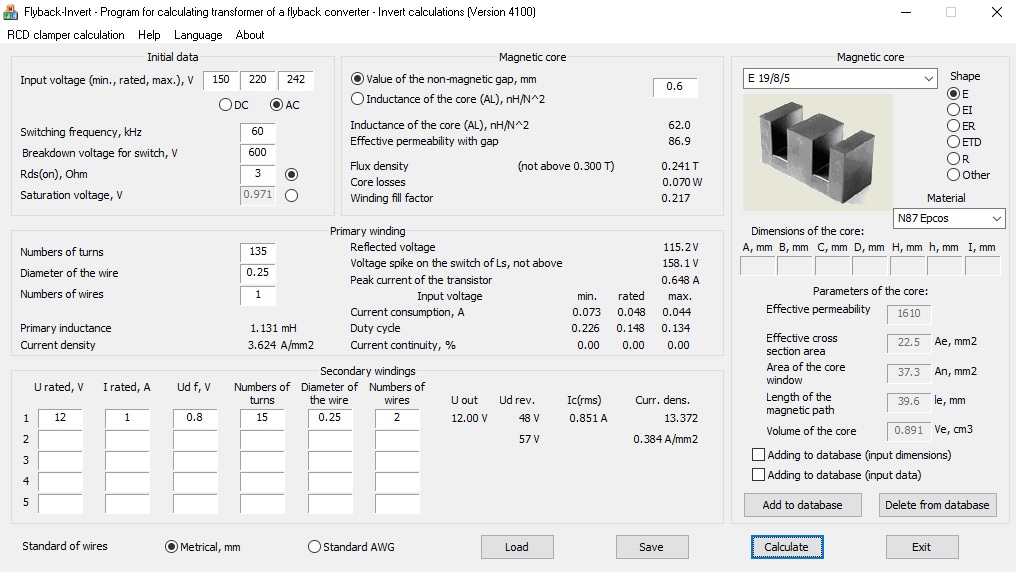
Task: Click the Switching frequency field
Action: click(x=257, y=132)
